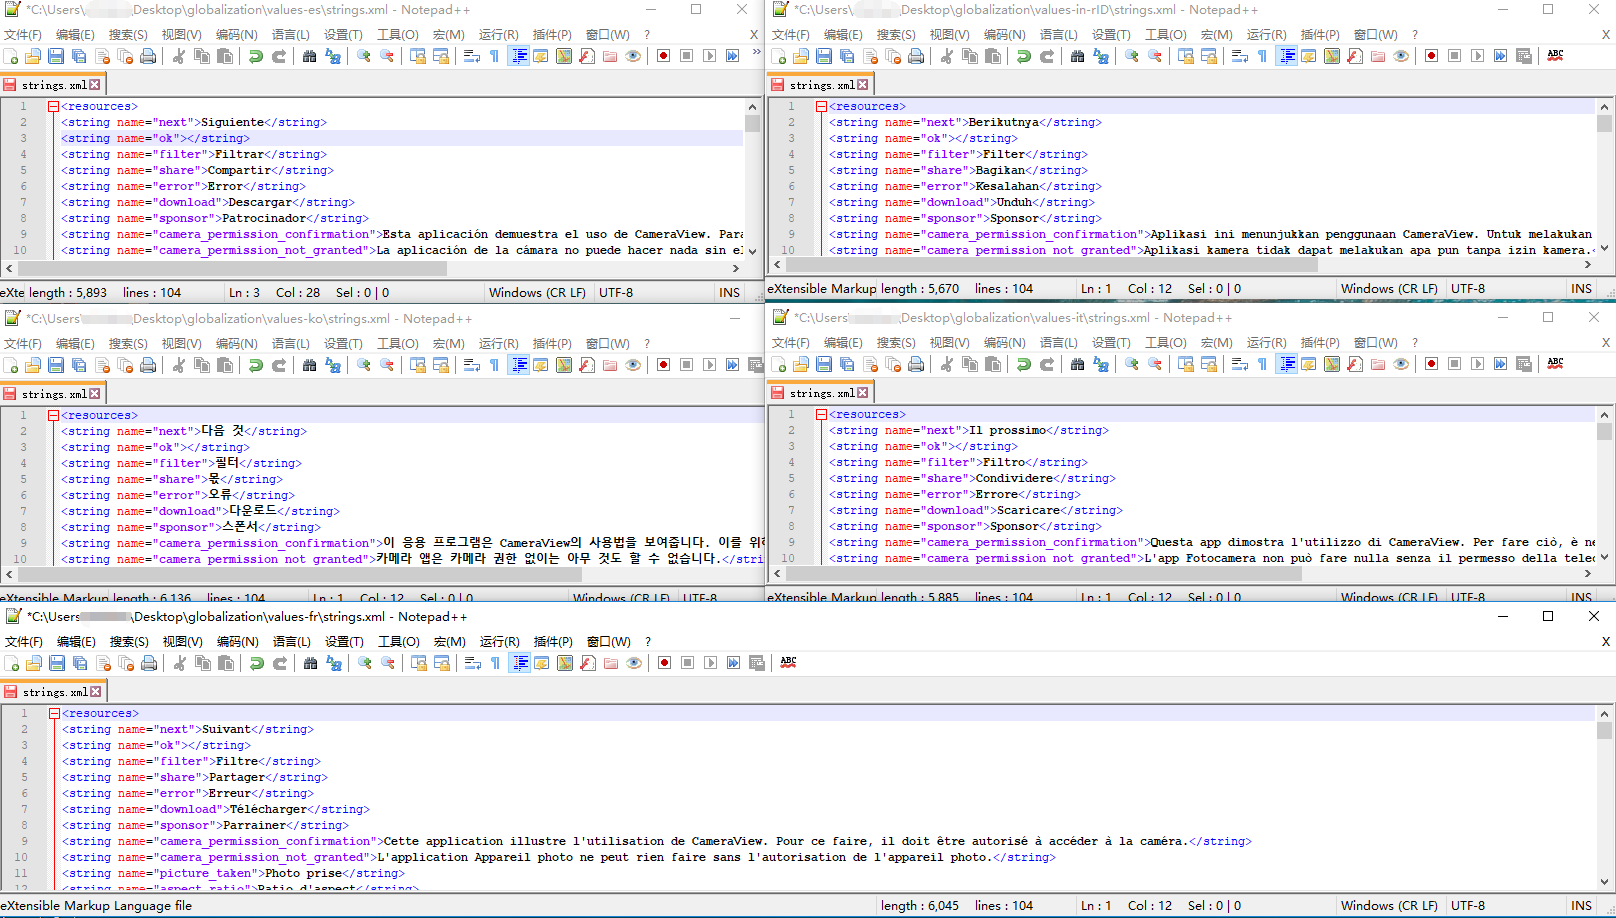The width and height of the screenshot is (1616, 918).
Task: Close strings.xml tab in values-in-rID window
Action: 863,85
